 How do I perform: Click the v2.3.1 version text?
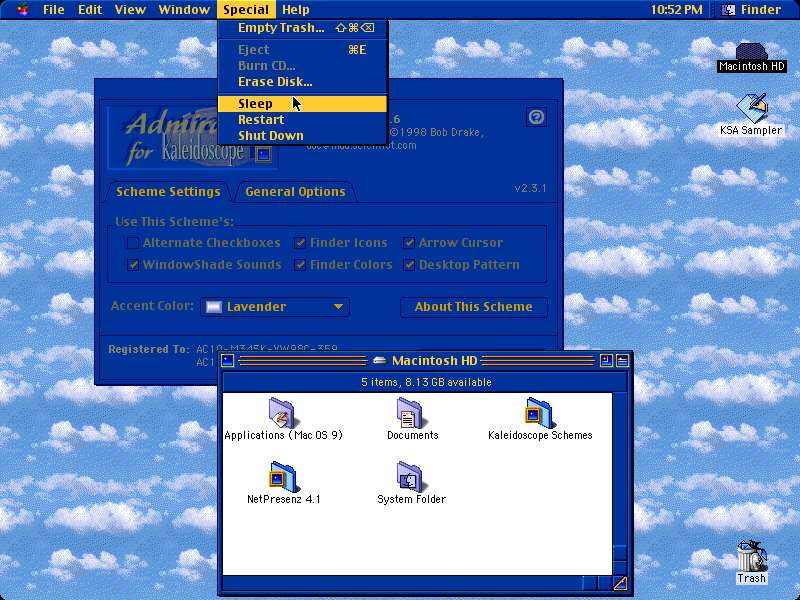[x=530, y=188]
